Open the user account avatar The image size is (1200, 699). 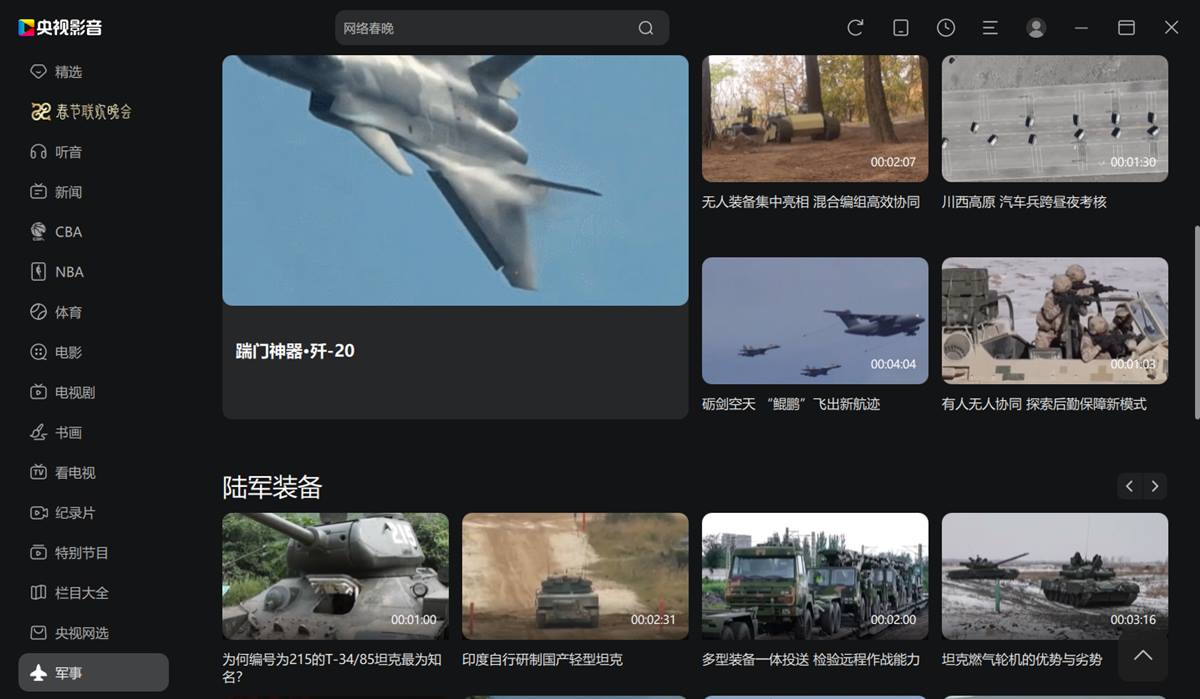point(1036,27)
